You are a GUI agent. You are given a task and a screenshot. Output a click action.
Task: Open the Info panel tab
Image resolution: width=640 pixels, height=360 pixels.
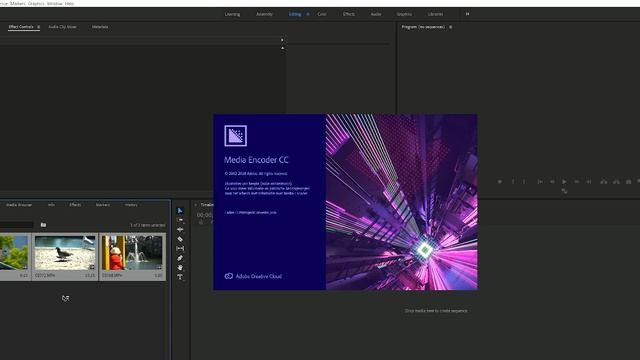tap(51, 205)
